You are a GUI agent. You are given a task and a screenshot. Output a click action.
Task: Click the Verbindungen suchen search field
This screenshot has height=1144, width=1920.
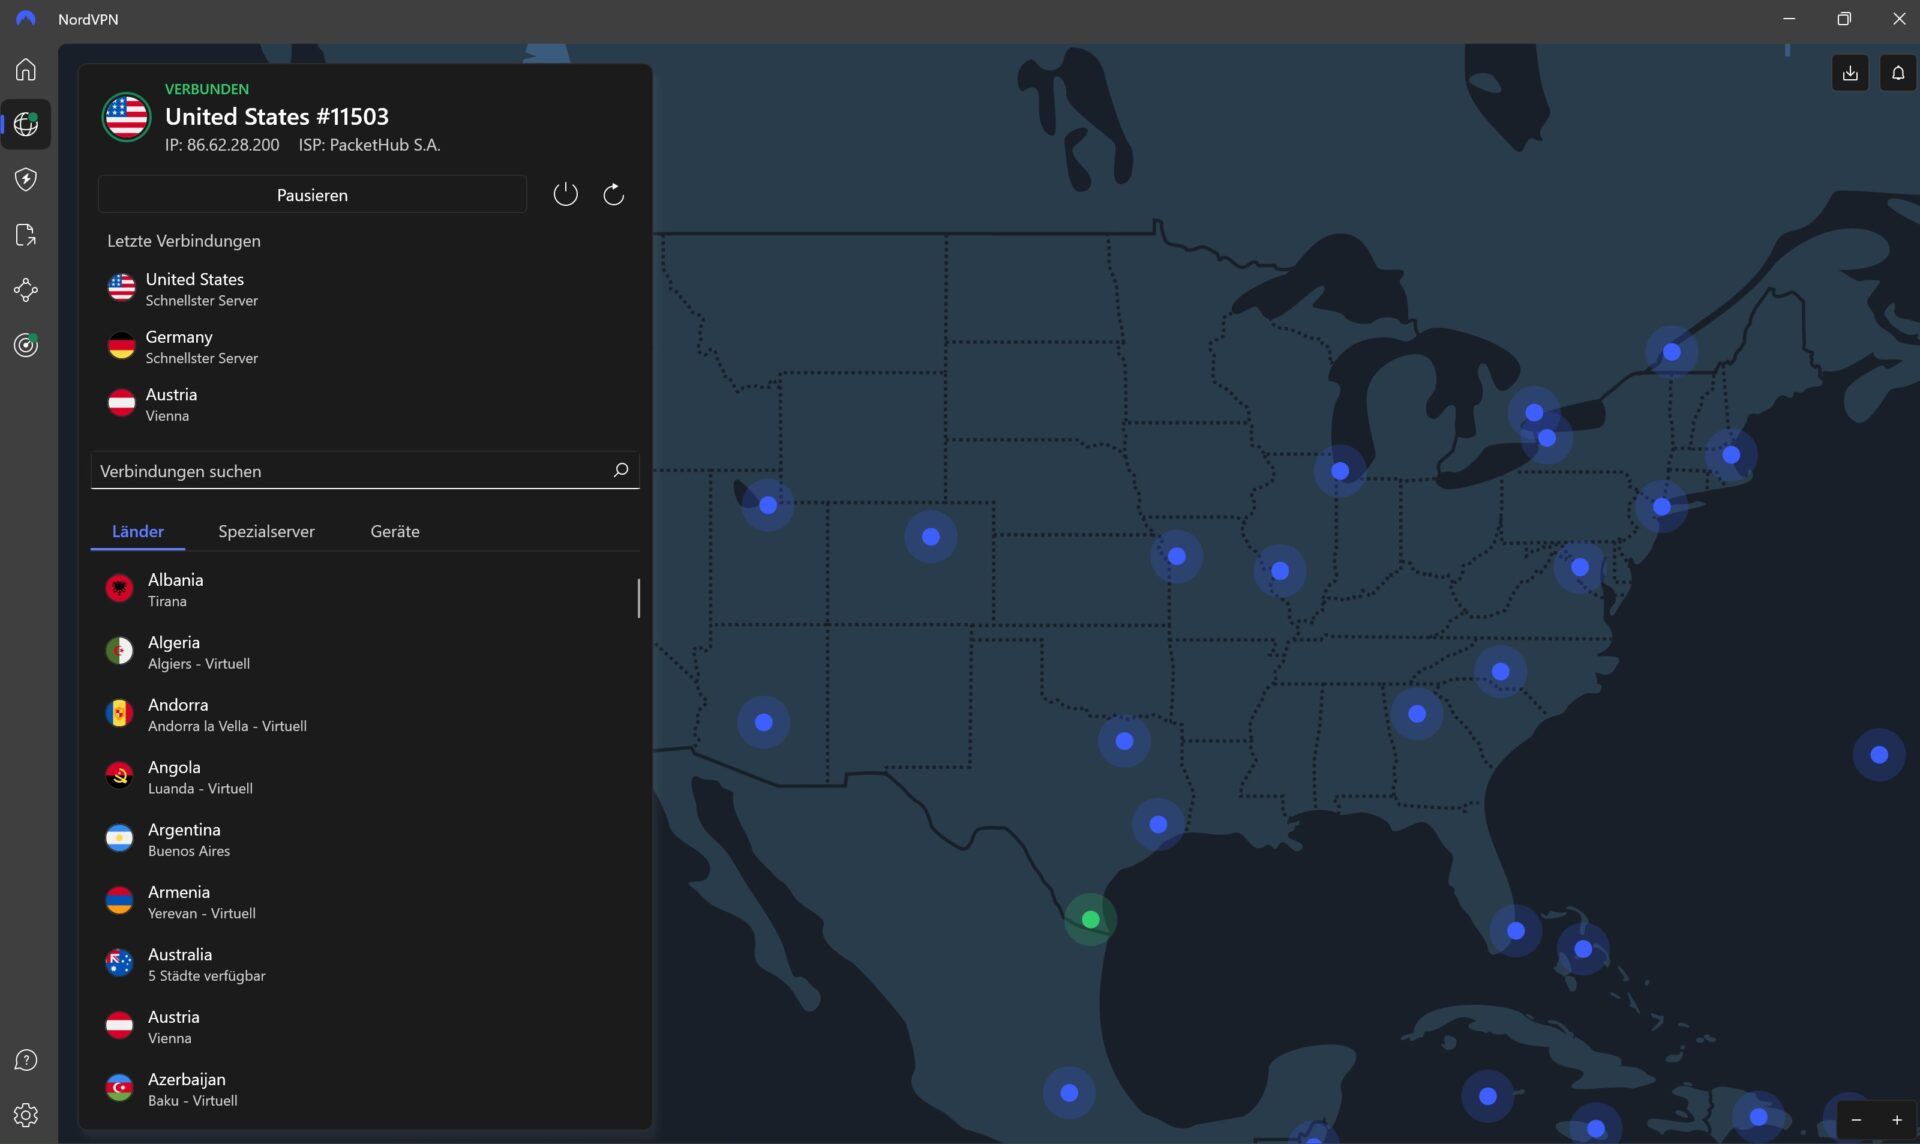coord(365,470)
